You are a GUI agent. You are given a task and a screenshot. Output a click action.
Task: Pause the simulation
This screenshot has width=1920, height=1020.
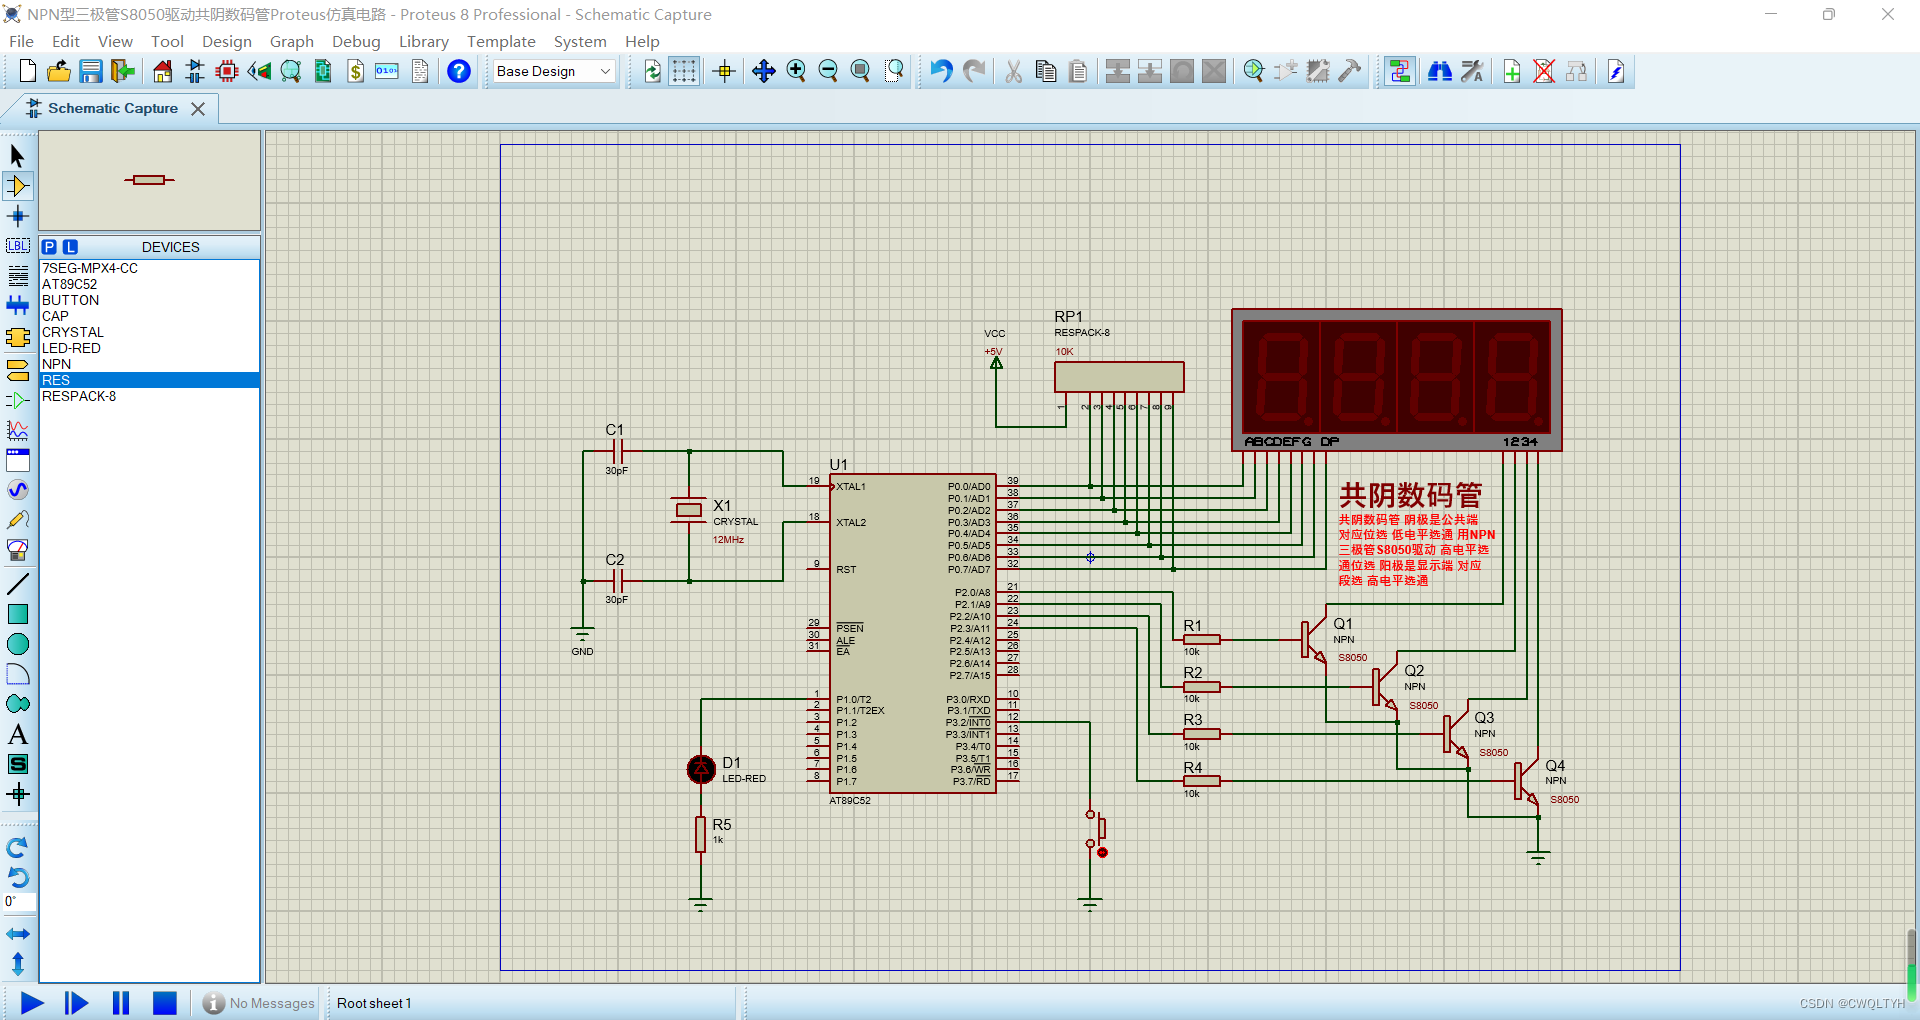click(x=121, y=1003)
